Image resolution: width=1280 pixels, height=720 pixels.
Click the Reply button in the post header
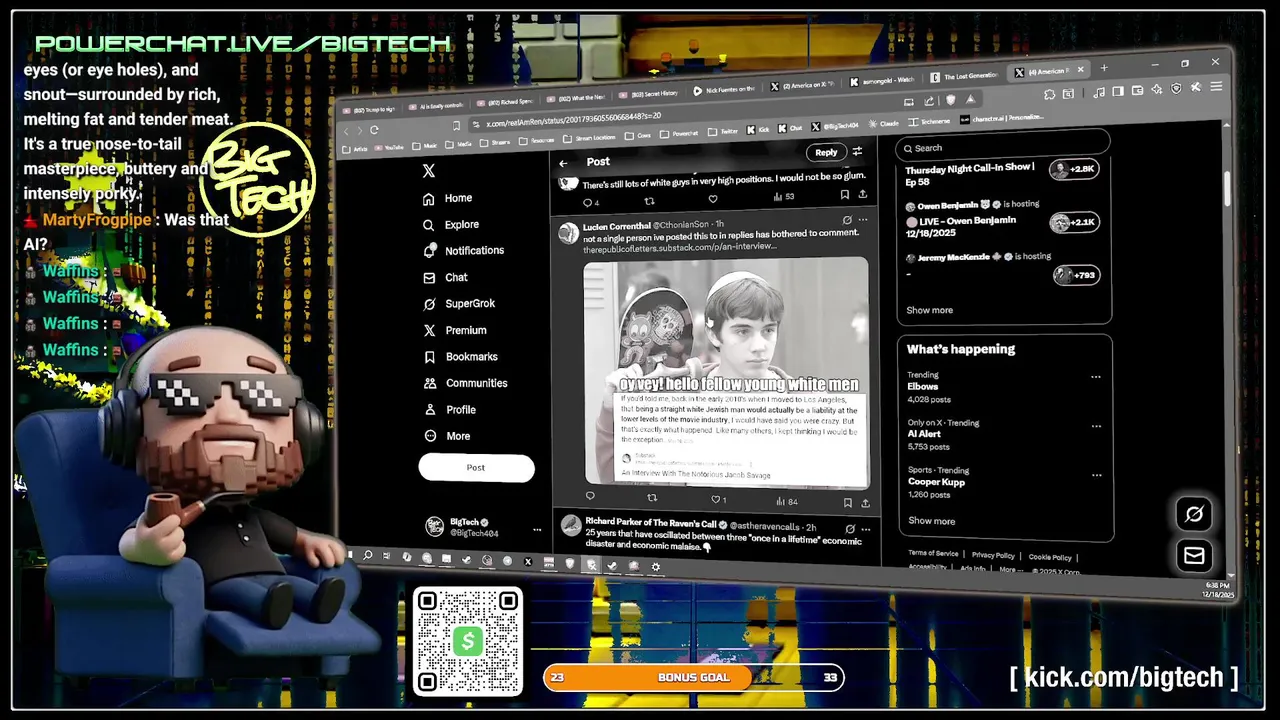click(x=826, y=153)
